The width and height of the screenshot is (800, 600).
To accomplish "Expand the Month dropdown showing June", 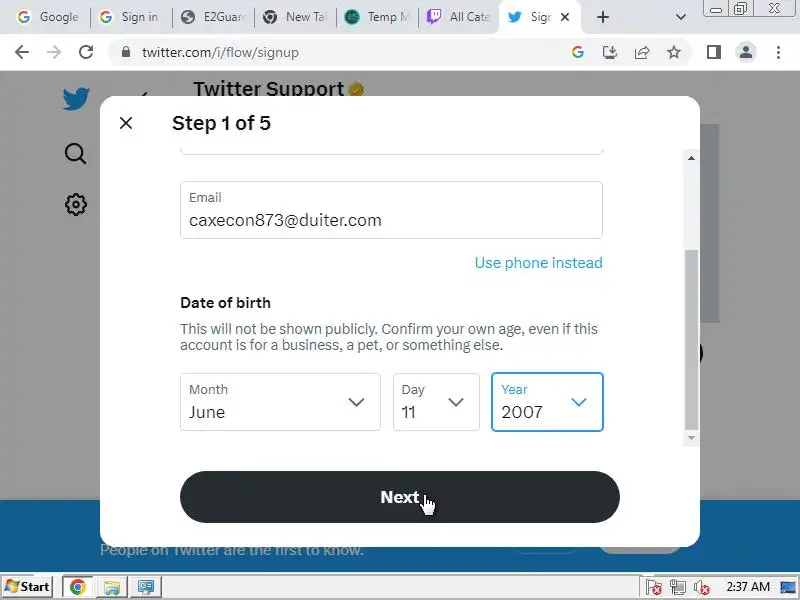I will pyautogui.click(x=280, y=402).
